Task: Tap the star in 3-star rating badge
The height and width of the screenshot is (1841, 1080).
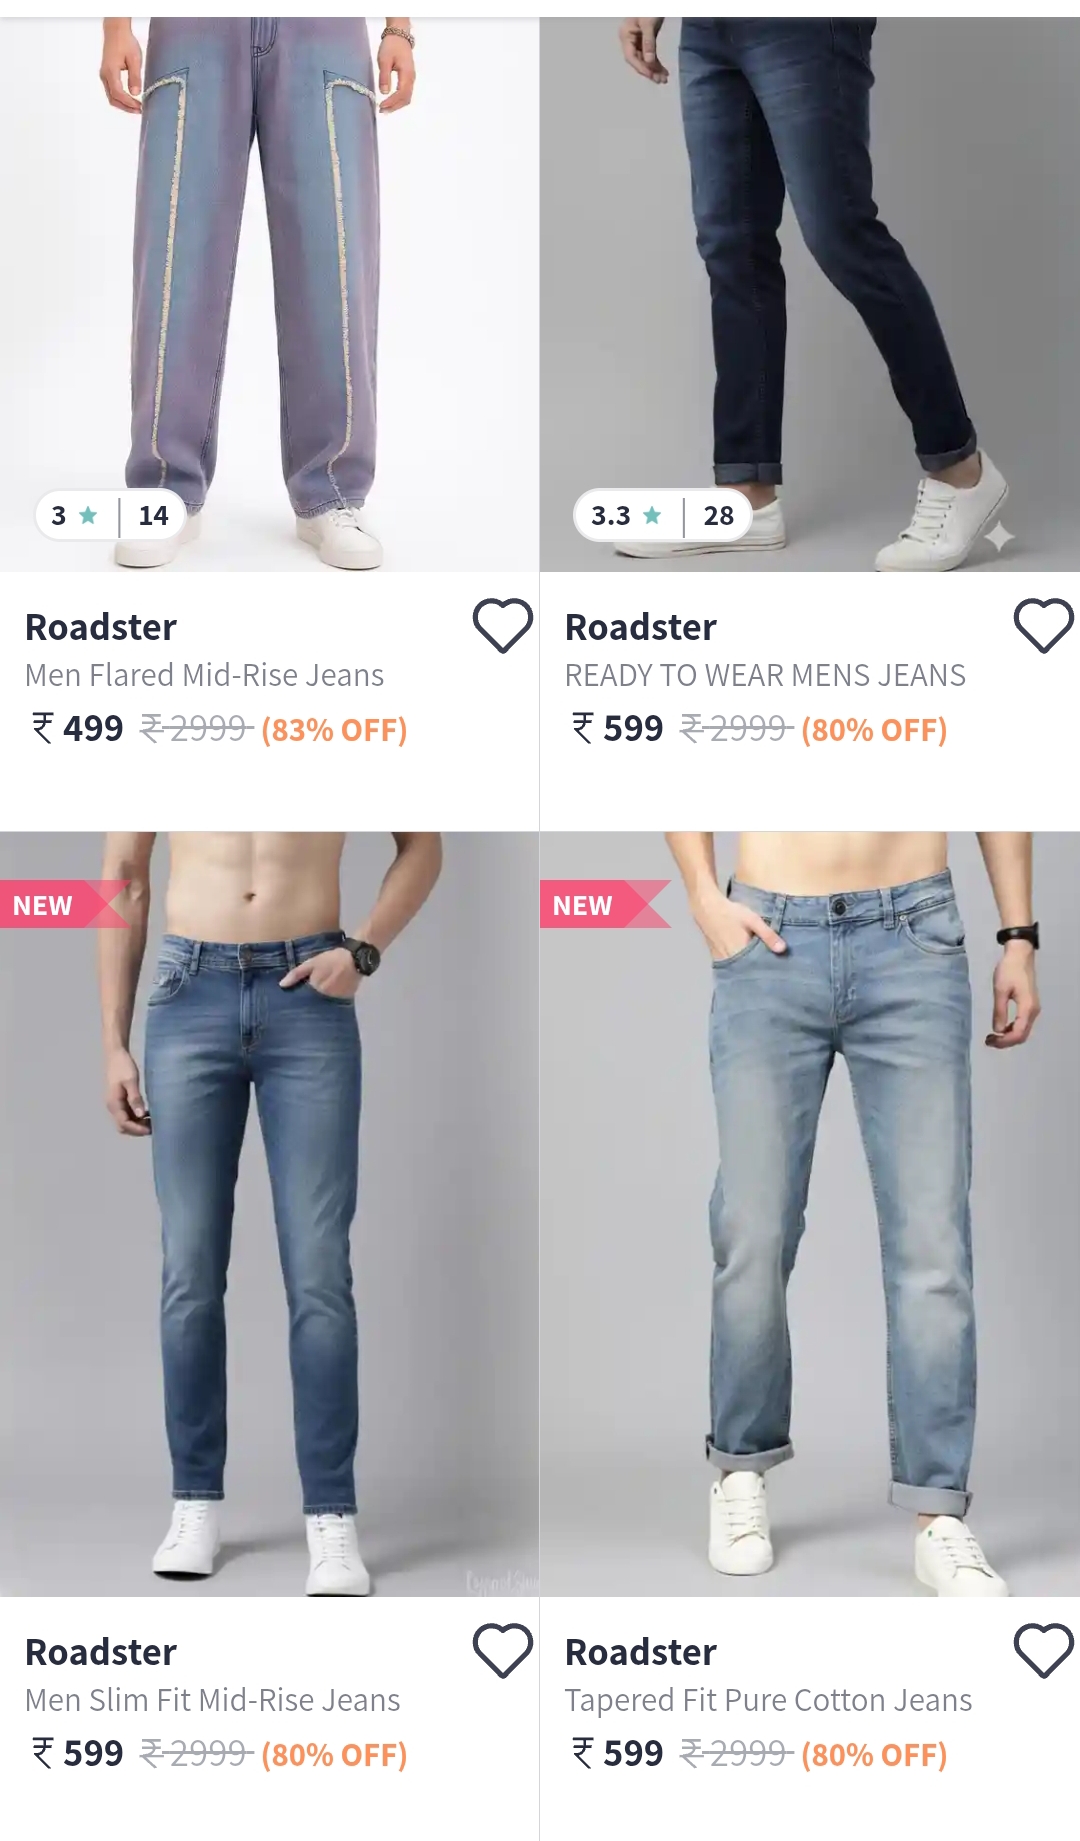Action: click(x=88, y=515)
